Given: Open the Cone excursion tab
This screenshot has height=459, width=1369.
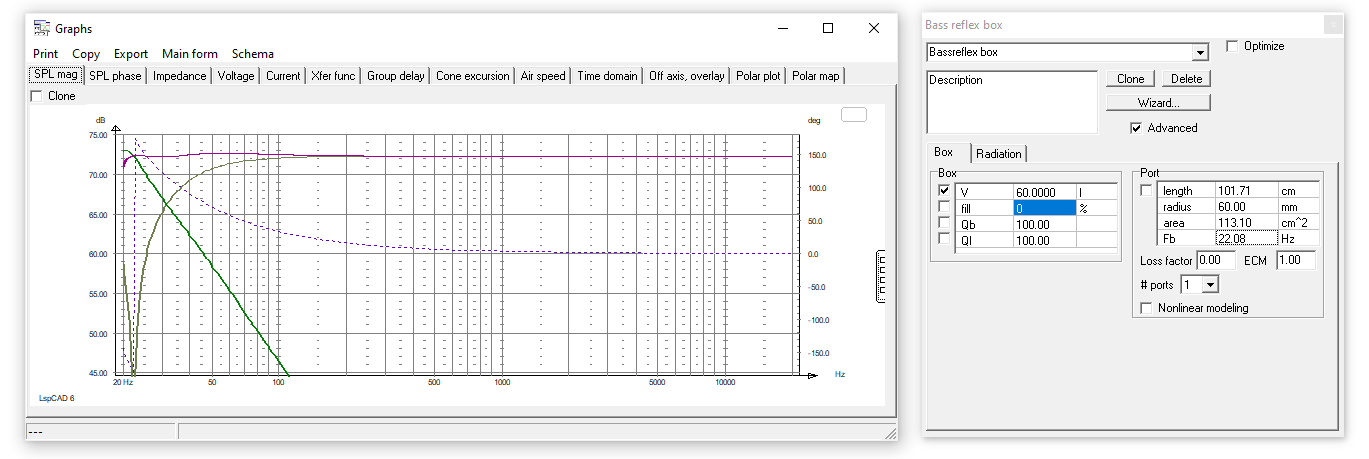Looking at the screenshot, I should point(473,76).
